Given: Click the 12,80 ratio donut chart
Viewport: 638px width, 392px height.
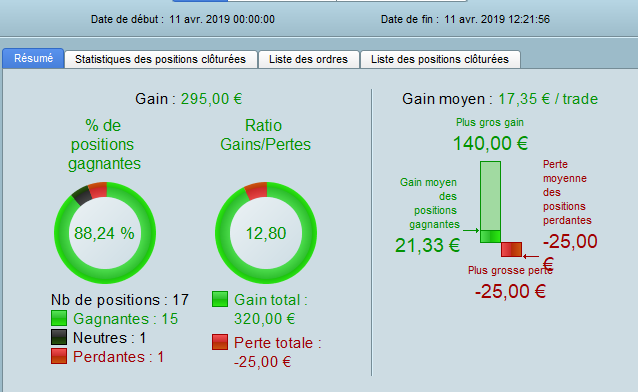Looking at the screenshot, I should pyautogui.click(x=266, y=233).
